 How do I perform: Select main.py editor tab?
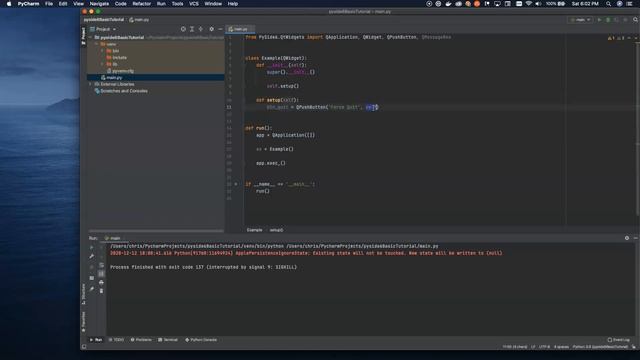(x=240, y=29)
